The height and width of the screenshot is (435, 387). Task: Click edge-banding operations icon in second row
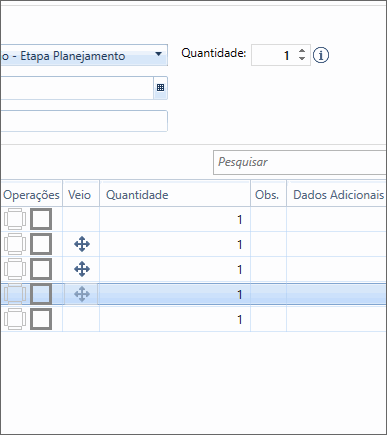pos(15,244)
